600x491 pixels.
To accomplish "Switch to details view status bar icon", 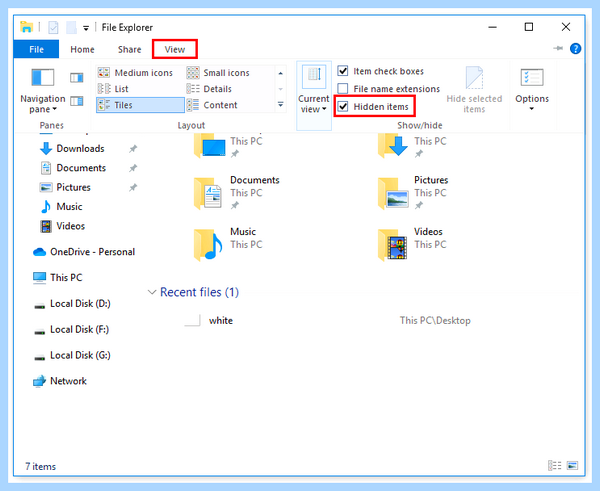I will click(554, 465).
